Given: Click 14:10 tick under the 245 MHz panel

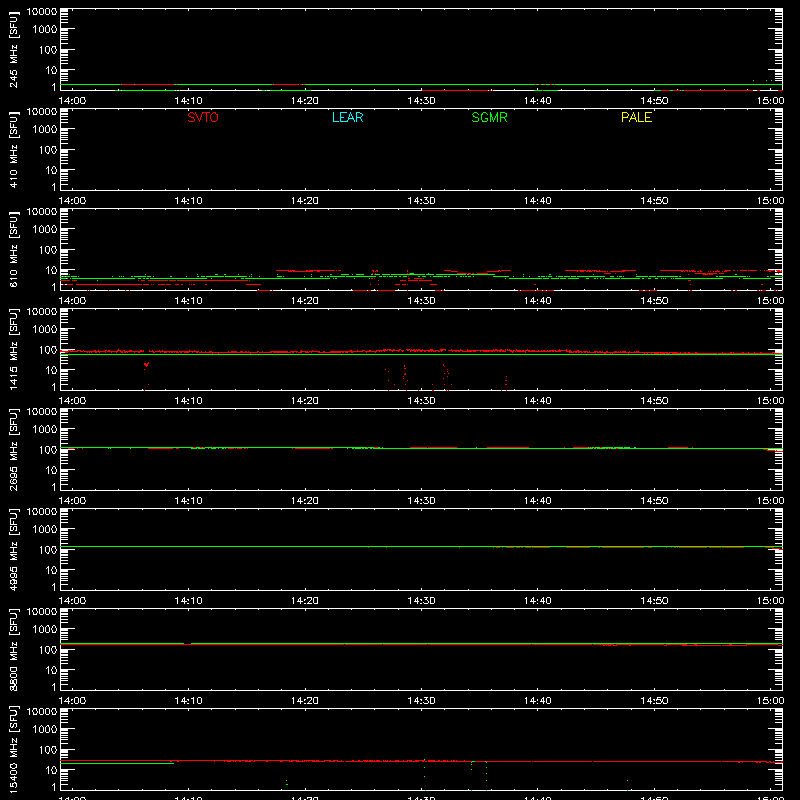Looking at the screenshot, I should [x=188, y=101].
